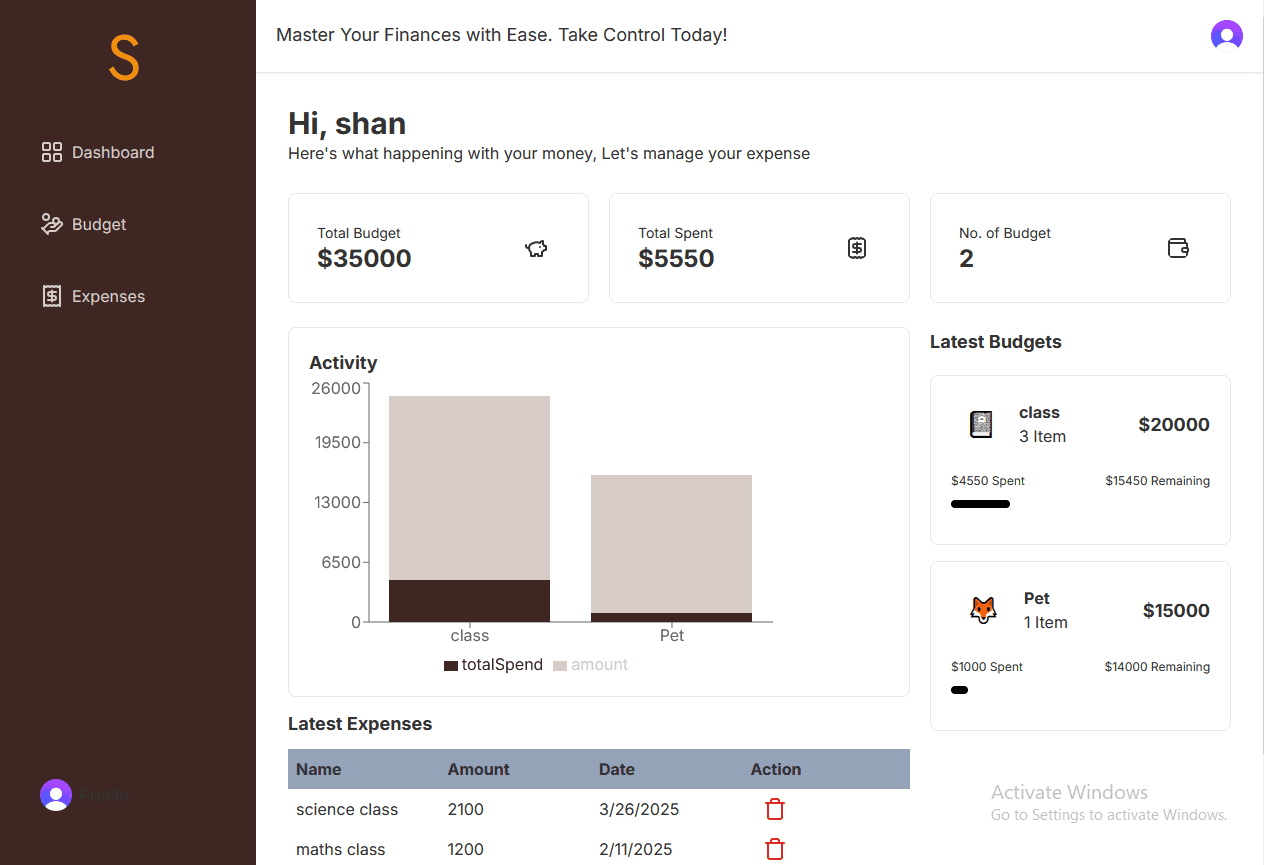This screenshot has width=1264, height=865.
Task: Click the class dark totalSpend bar segment
Action: click(469, 601)
